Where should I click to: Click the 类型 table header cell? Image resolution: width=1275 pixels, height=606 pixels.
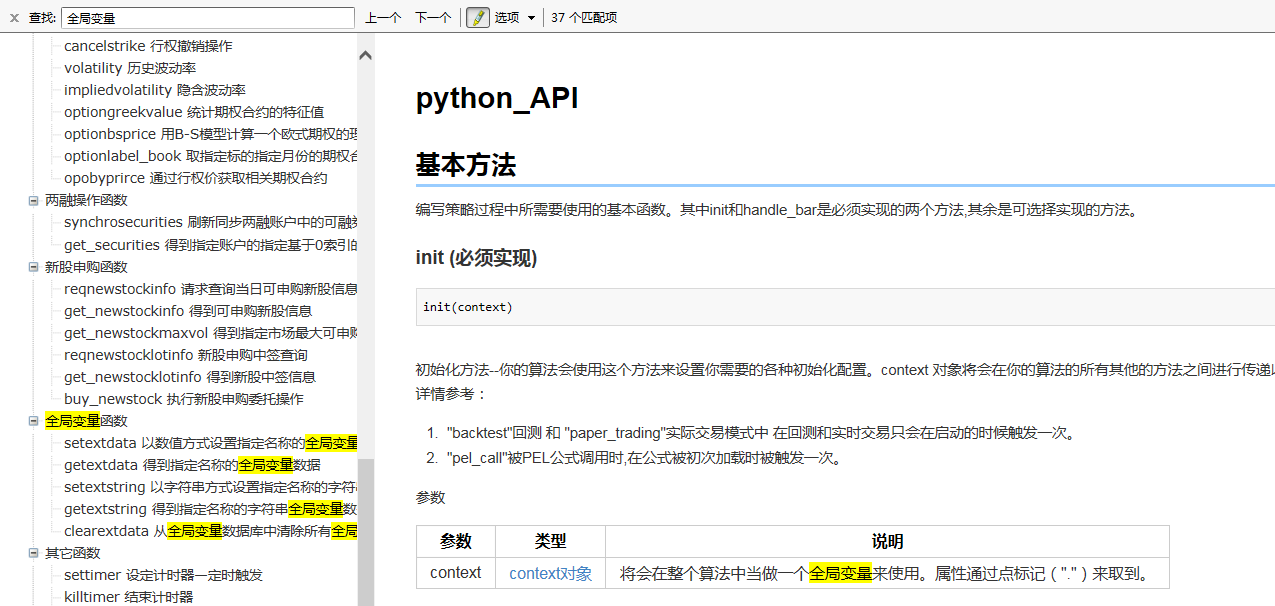pyautogui.click(x=551, y=541)
